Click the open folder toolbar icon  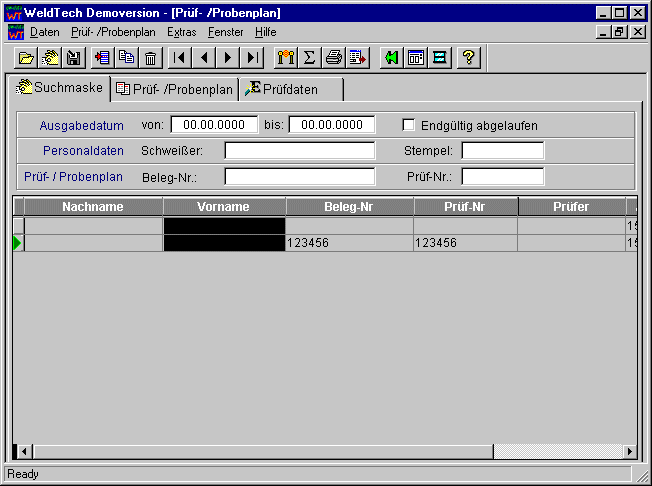[27, 58]
